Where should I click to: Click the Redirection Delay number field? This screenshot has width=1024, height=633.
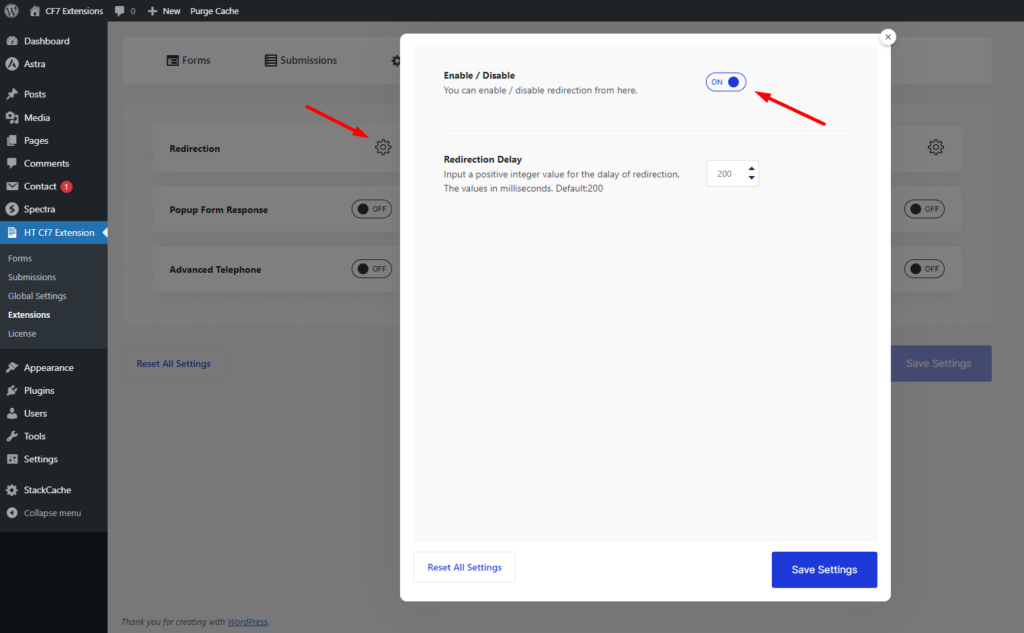coord(724,174)
